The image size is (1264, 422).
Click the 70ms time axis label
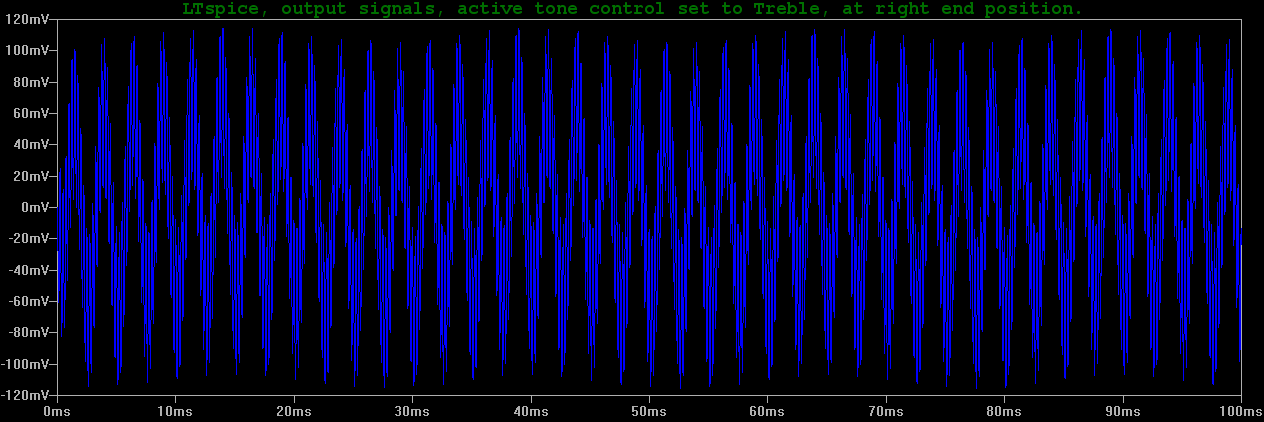[886, 411]
